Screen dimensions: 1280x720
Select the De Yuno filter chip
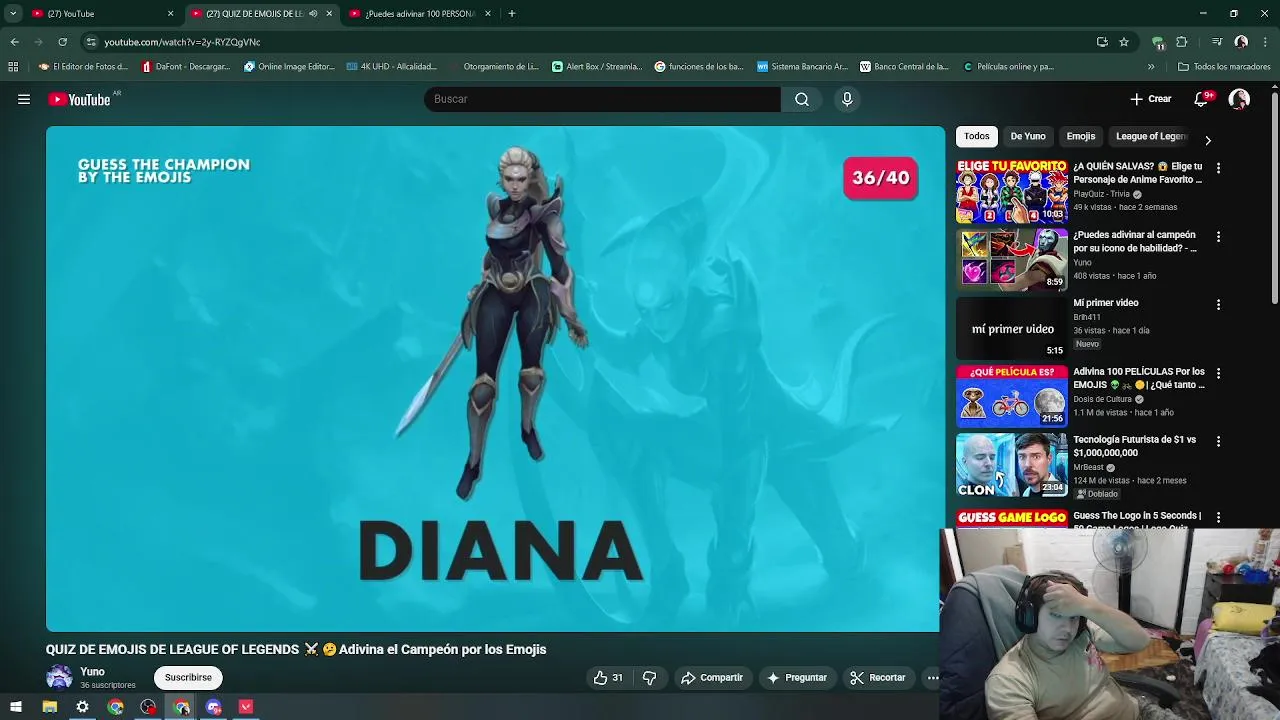point(1028,136)
